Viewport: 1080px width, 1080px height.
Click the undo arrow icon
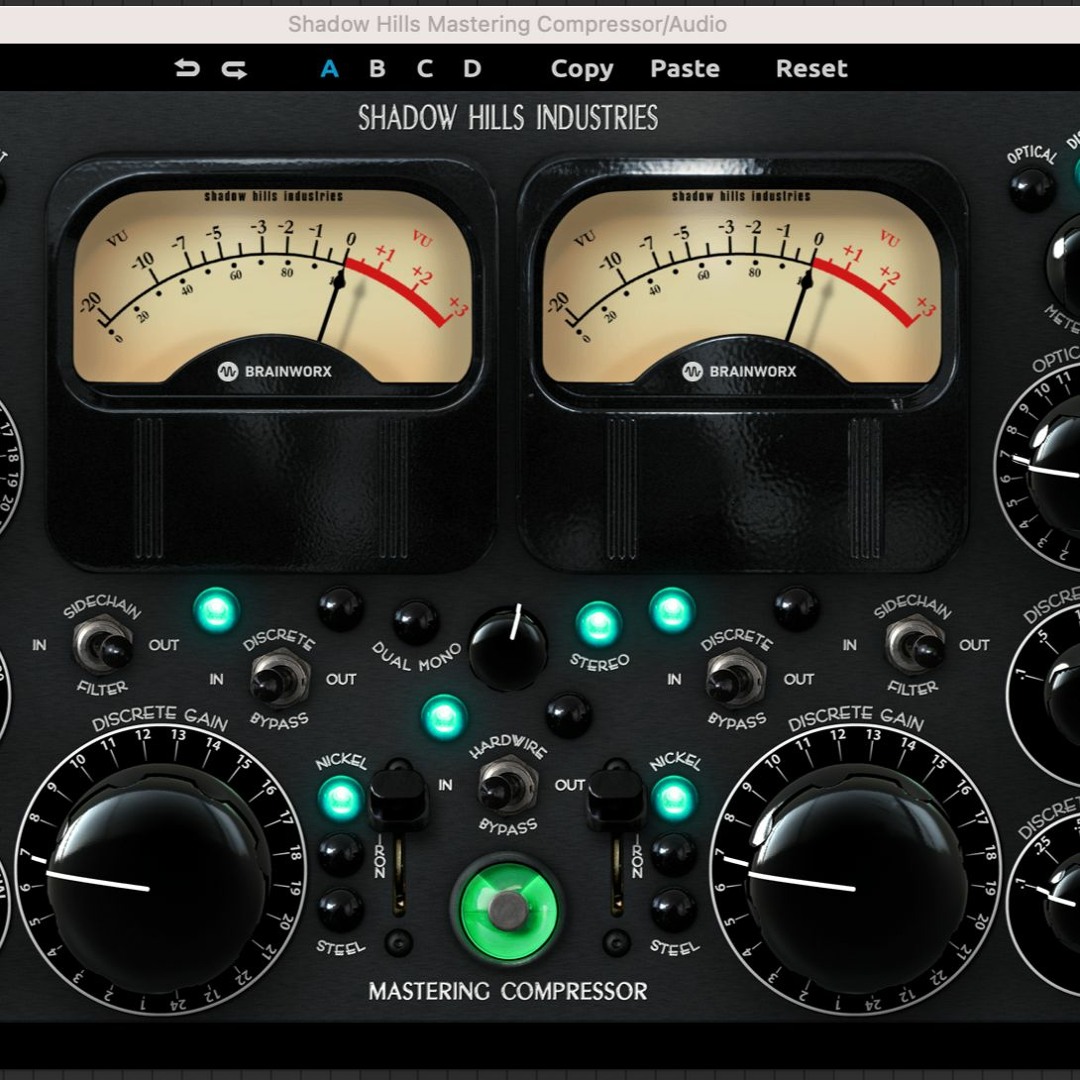tap(187, 69)
